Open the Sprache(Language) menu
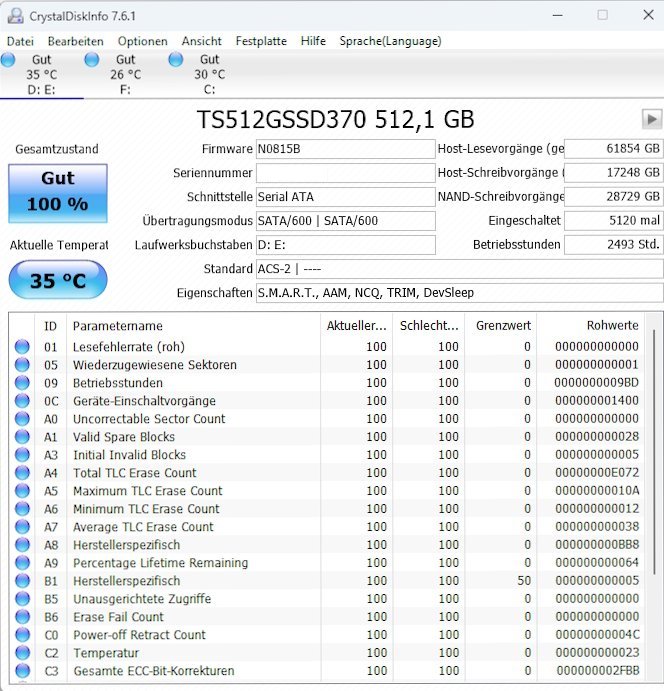Image resolution: width=664 pixels, height=691 pixels. tap(390, 41)
